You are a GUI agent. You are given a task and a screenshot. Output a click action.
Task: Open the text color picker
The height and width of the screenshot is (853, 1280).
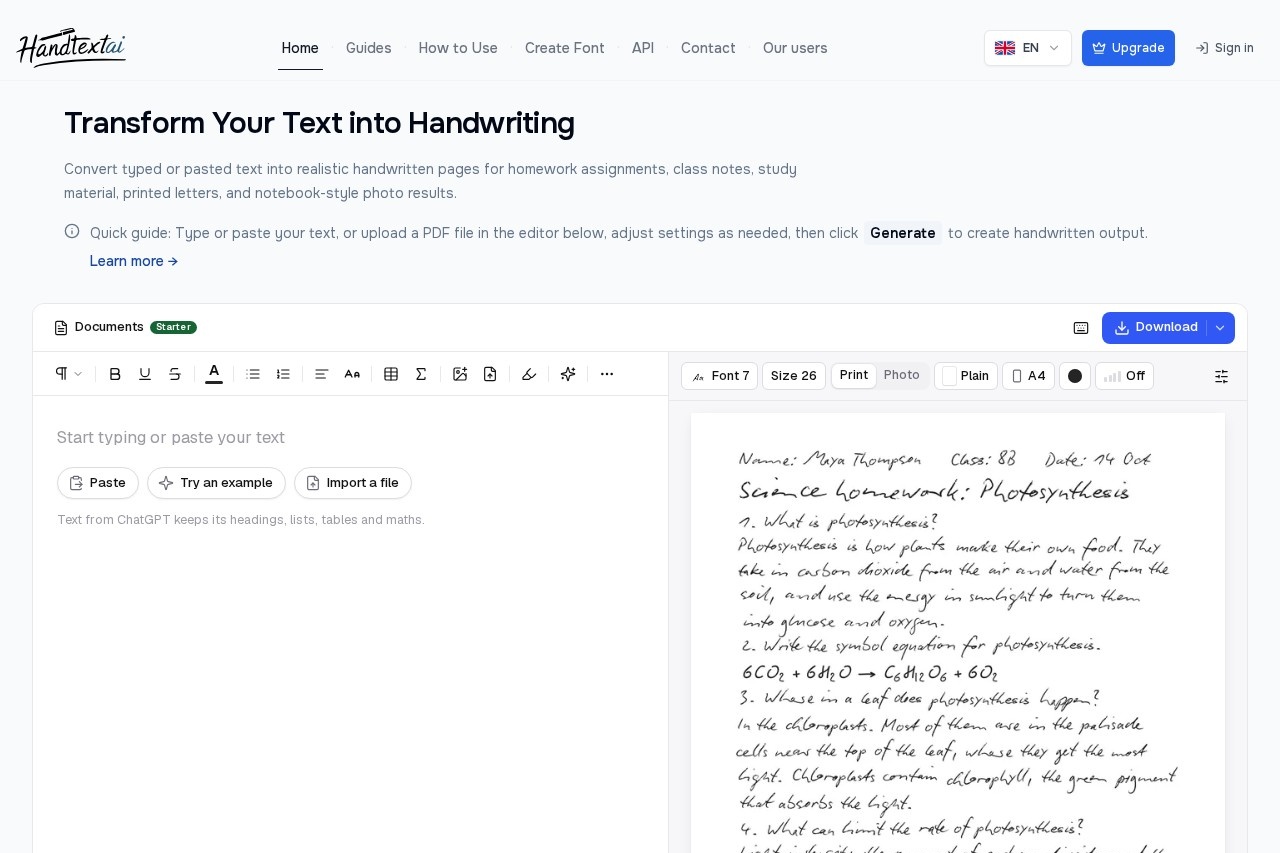coord(214,373)
